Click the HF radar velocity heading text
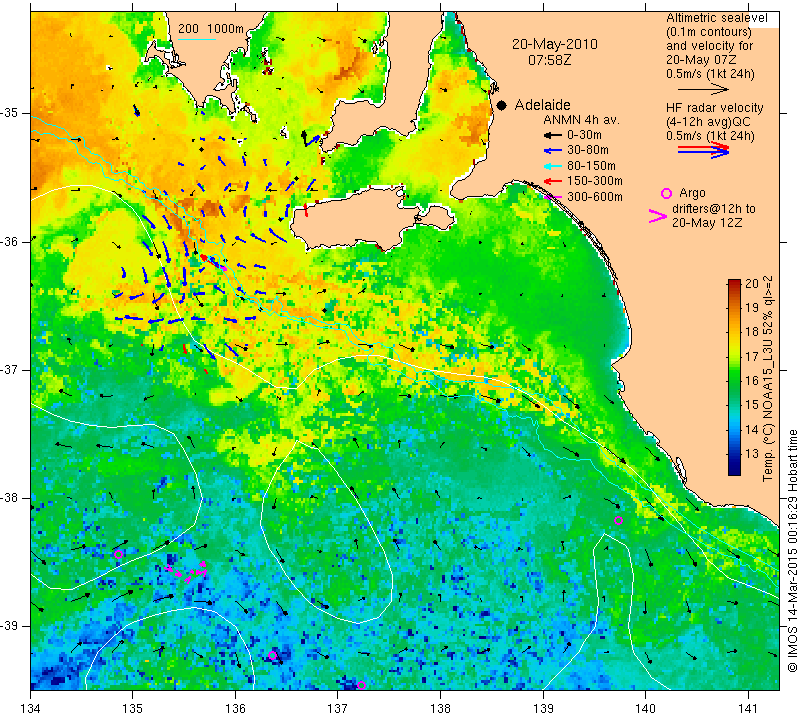 (714, 108)
